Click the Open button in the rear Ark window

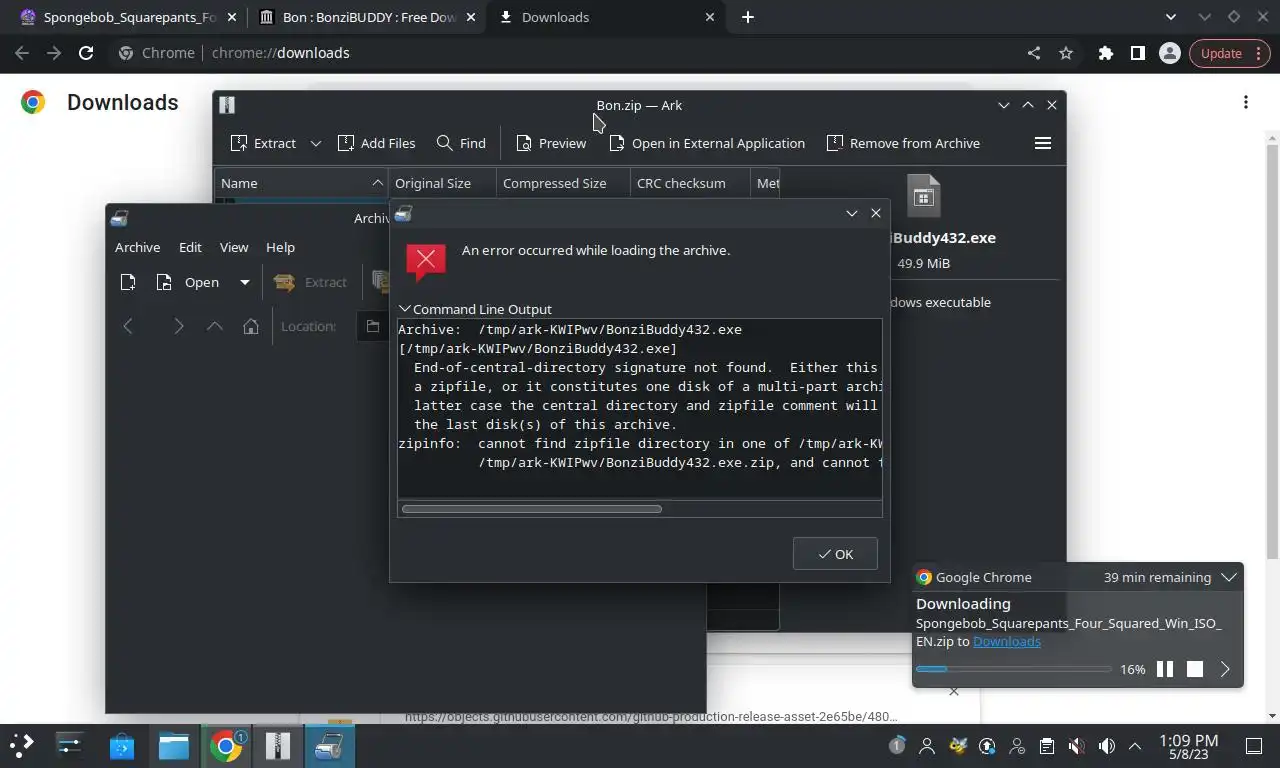coord(189,282)
